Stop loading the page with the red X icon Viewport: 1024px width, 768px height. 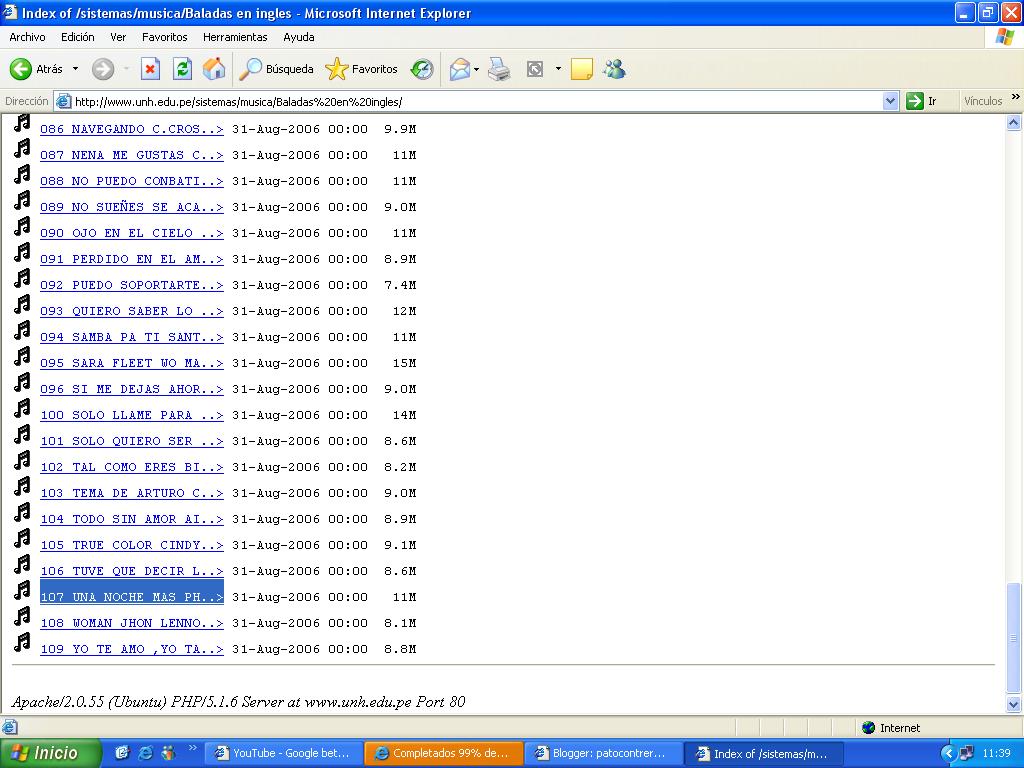pos(150,69)
